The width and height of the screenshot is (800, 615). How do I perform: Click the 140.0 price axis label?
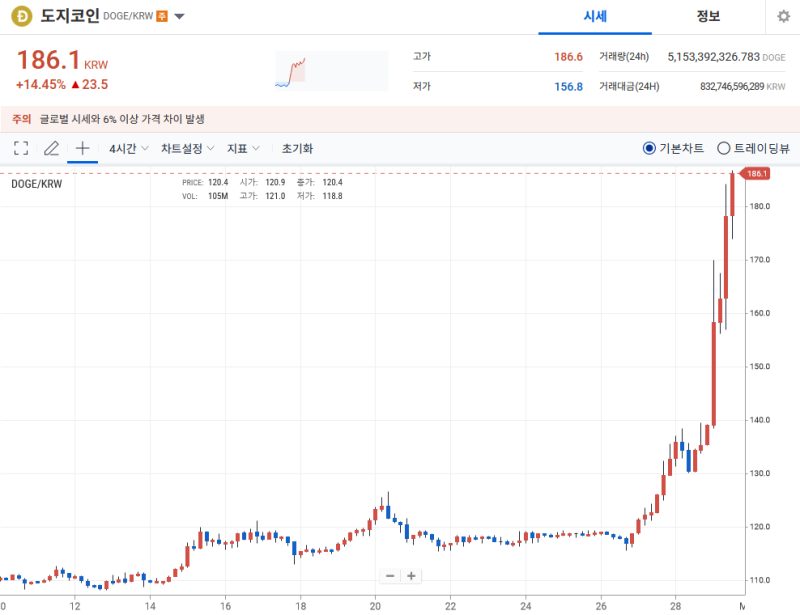(760, 420)
